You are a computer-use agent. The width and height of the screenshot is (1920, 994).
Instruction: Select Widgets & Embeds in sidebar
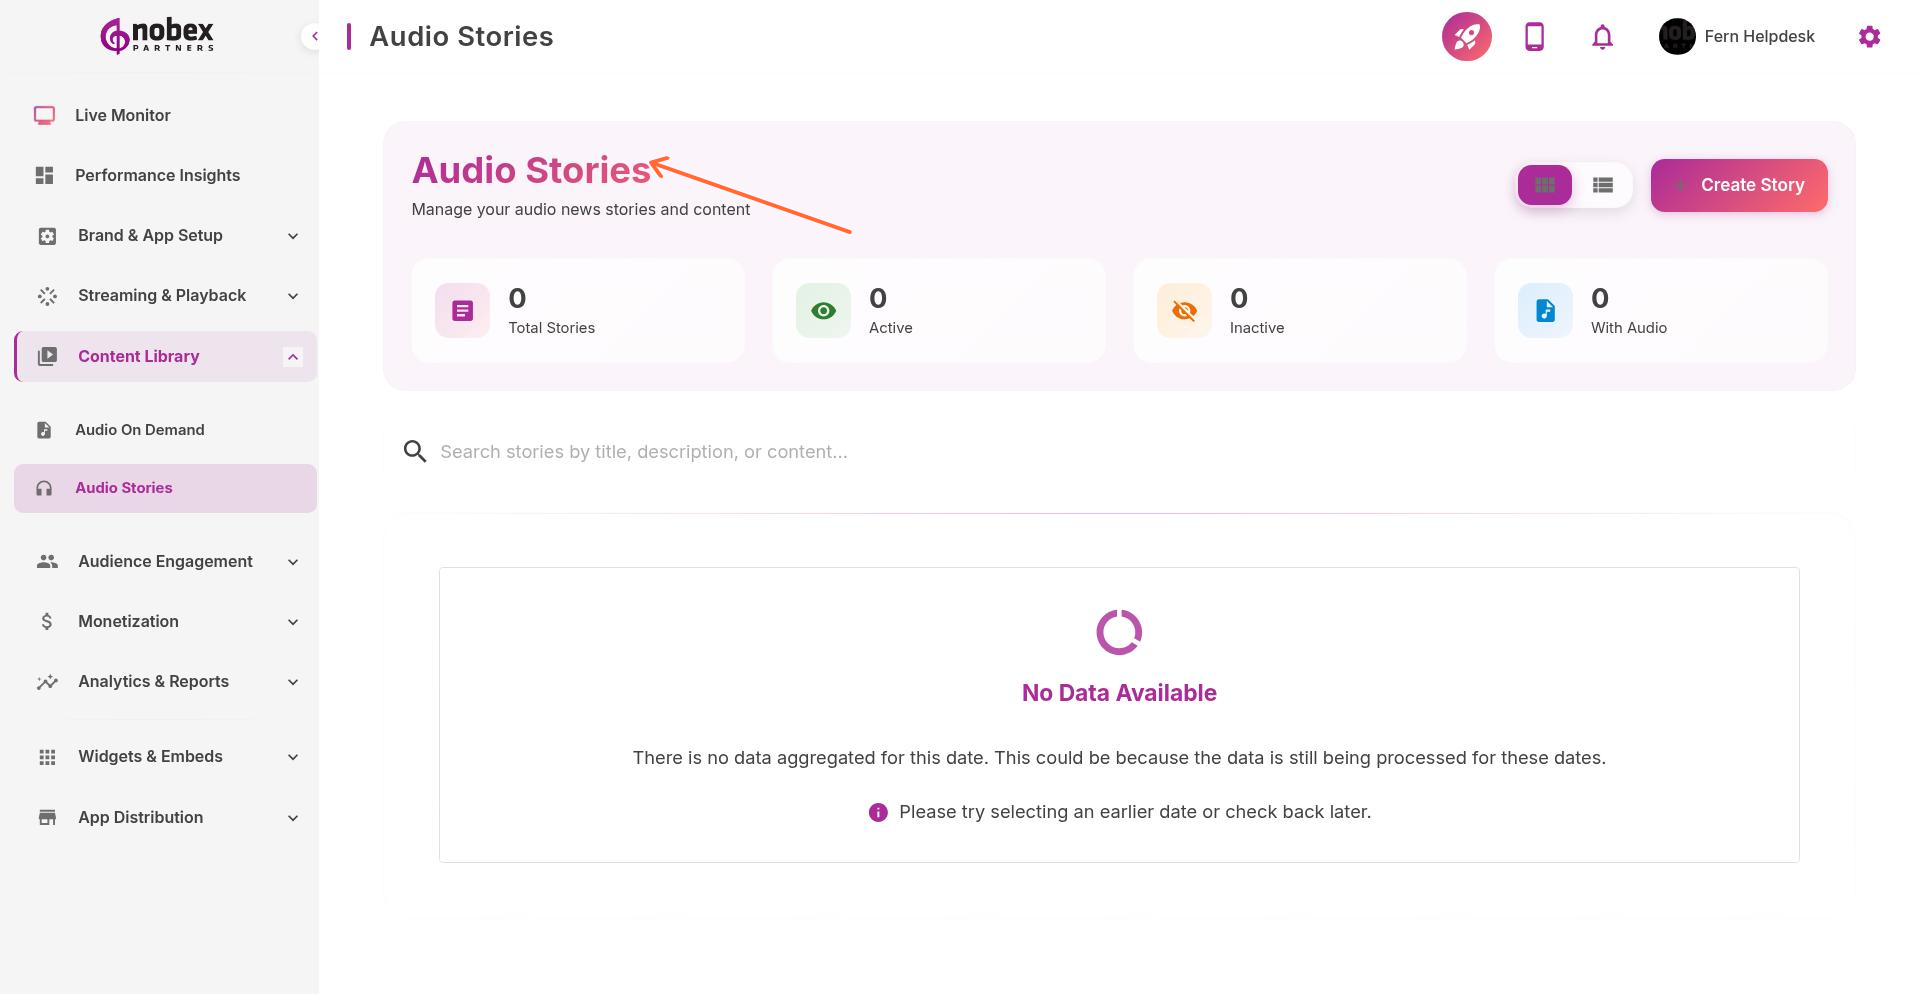pyautogui.click(x=150, y=757)
